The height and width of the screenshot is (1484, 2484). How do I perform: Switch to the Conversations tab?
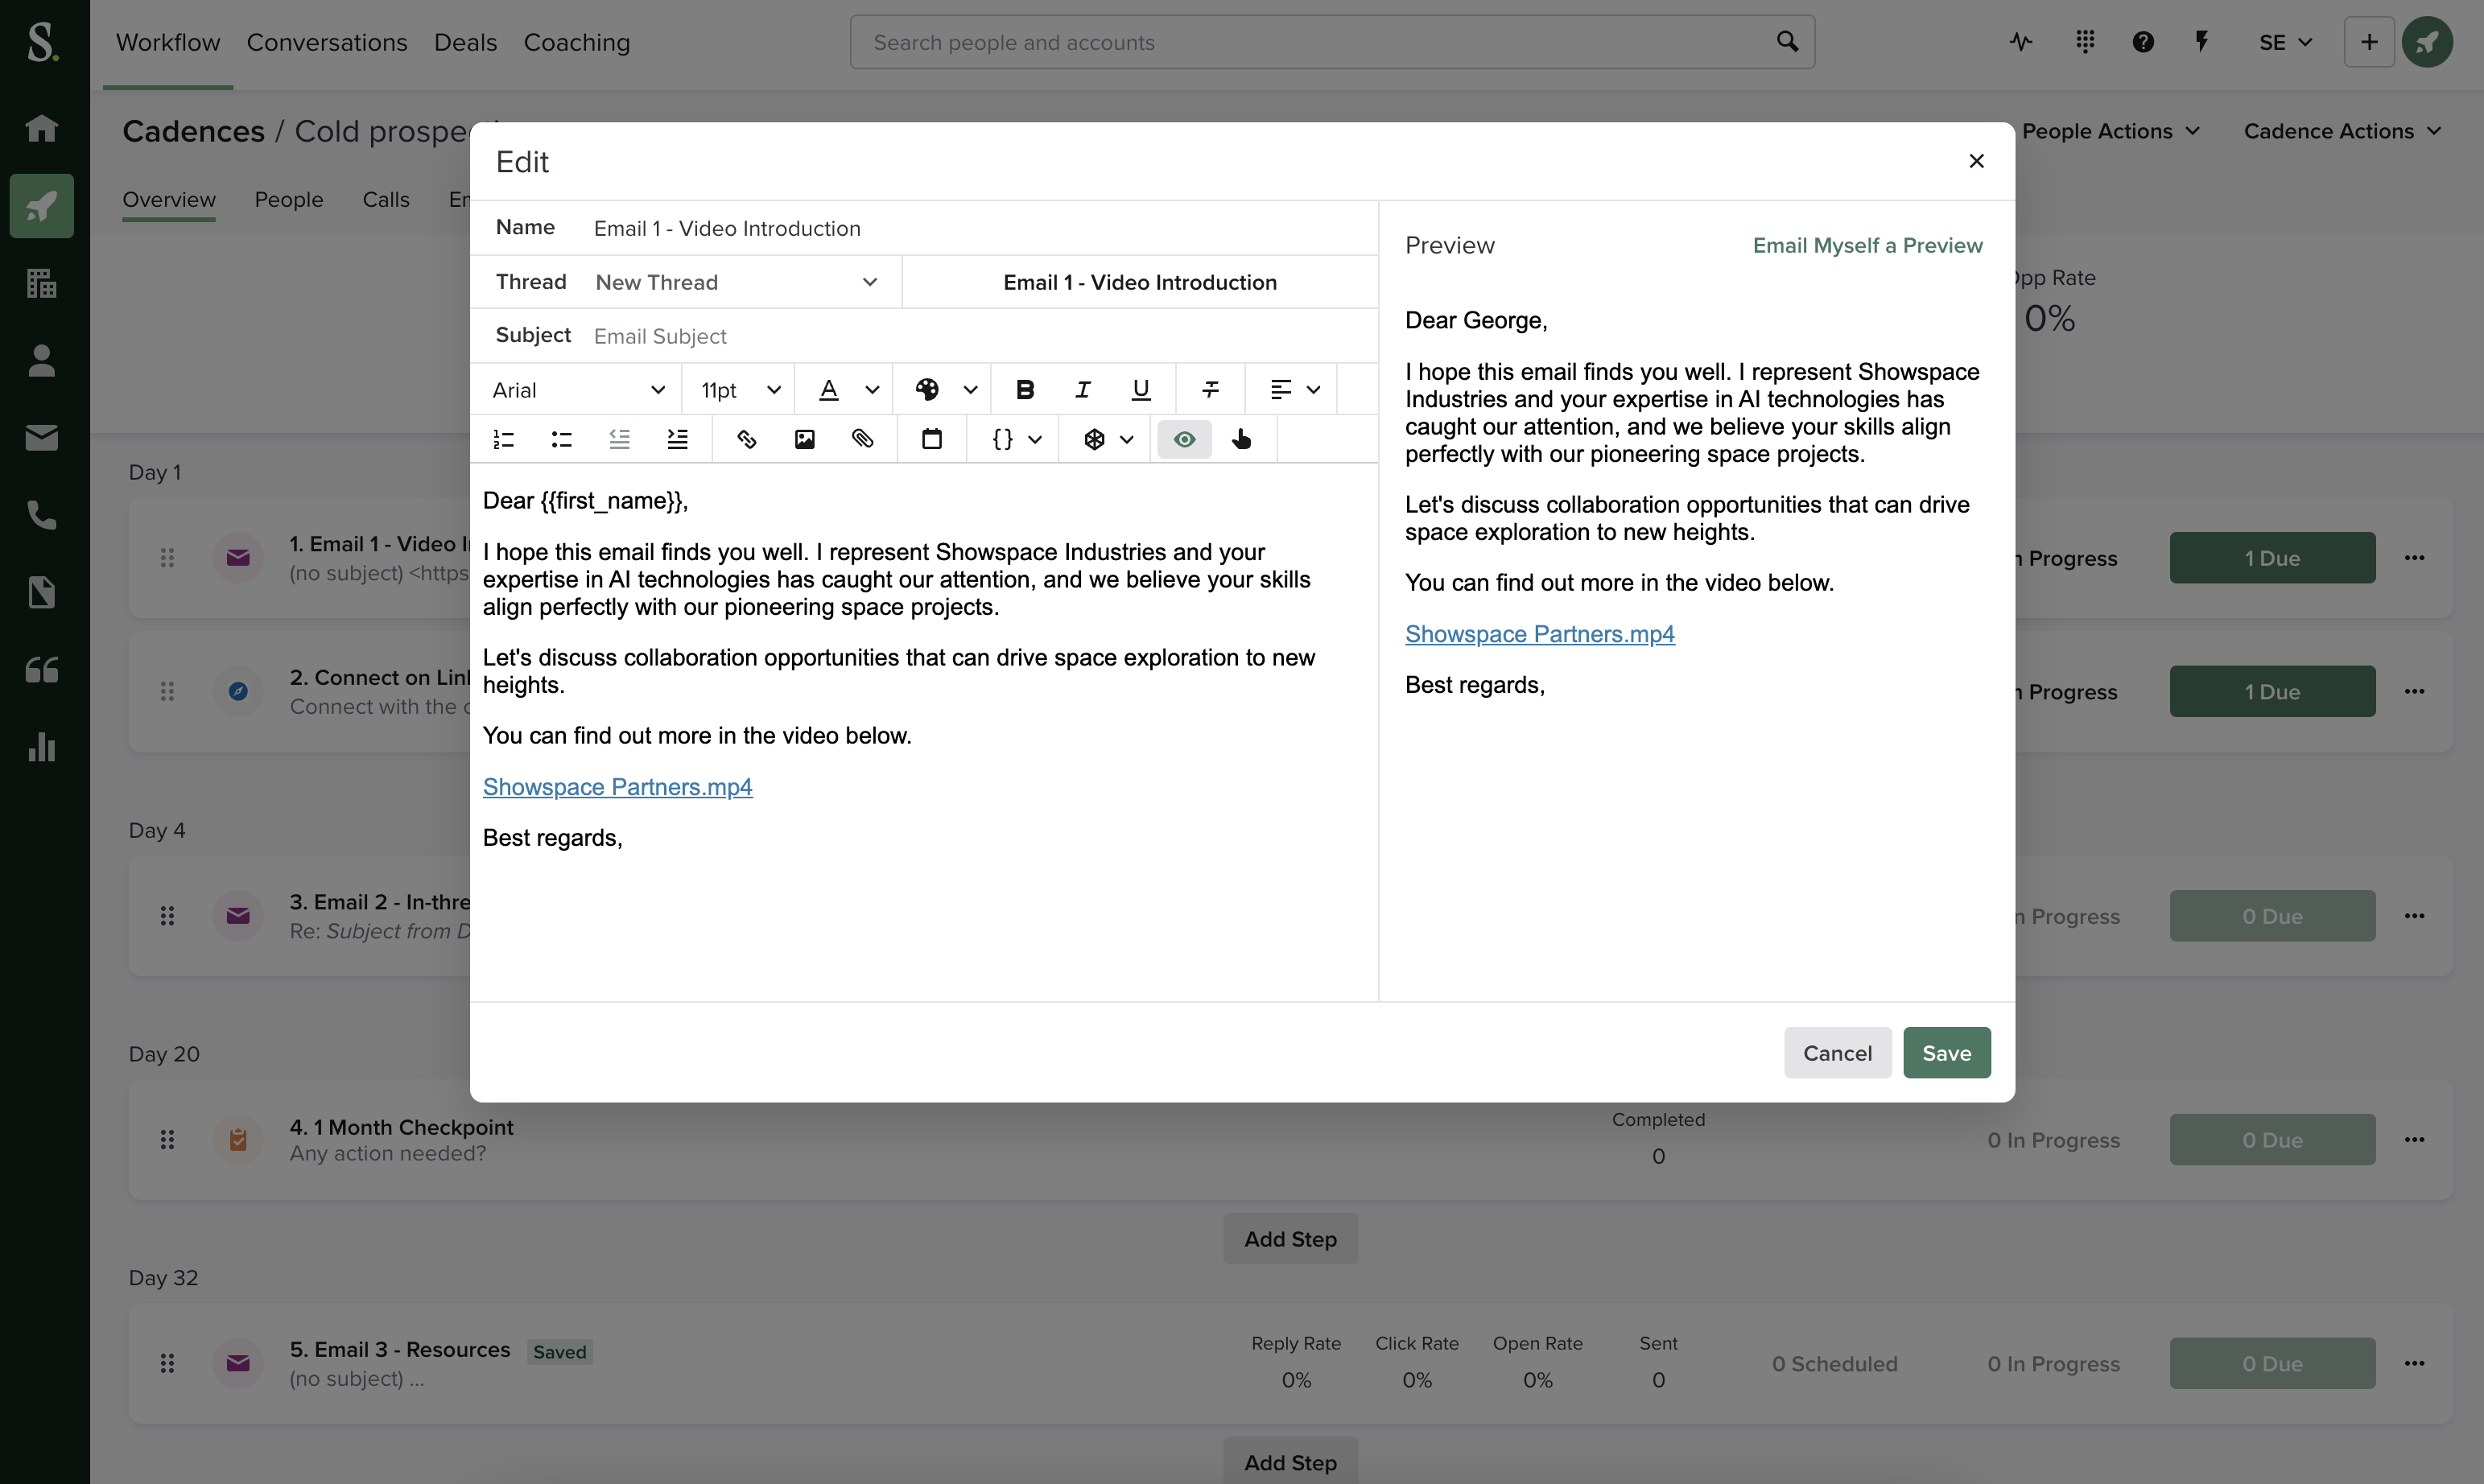[327, 42]
